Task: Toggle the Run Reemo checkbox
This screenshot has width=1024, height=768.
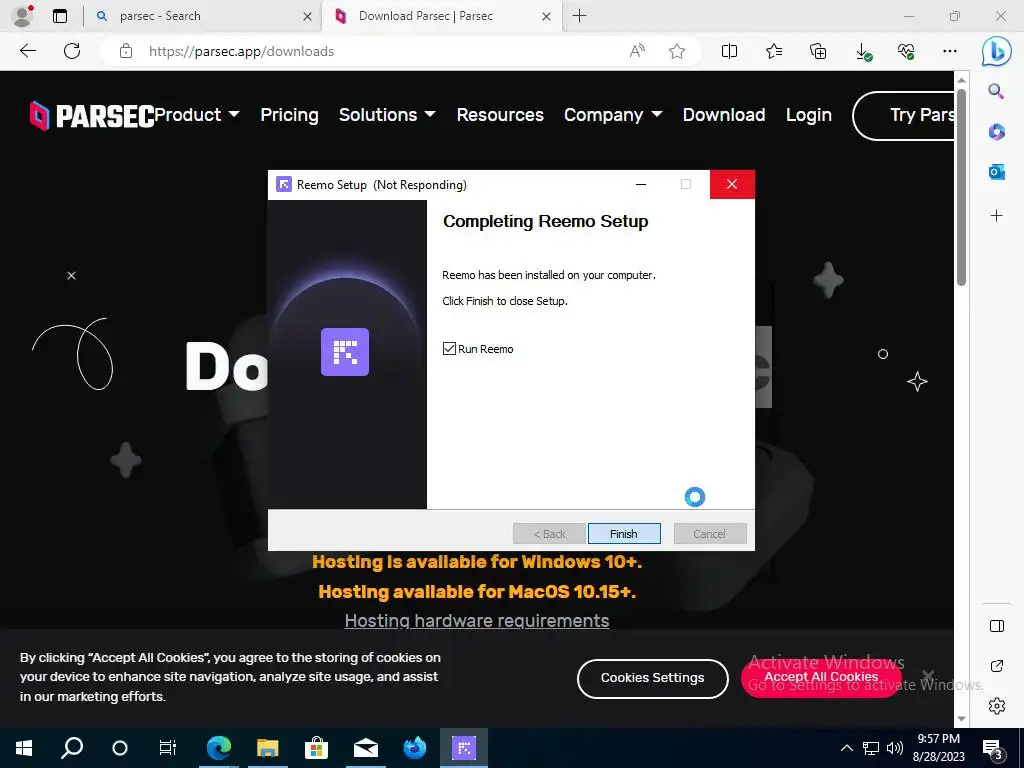Action: click(x=449, y=349)
